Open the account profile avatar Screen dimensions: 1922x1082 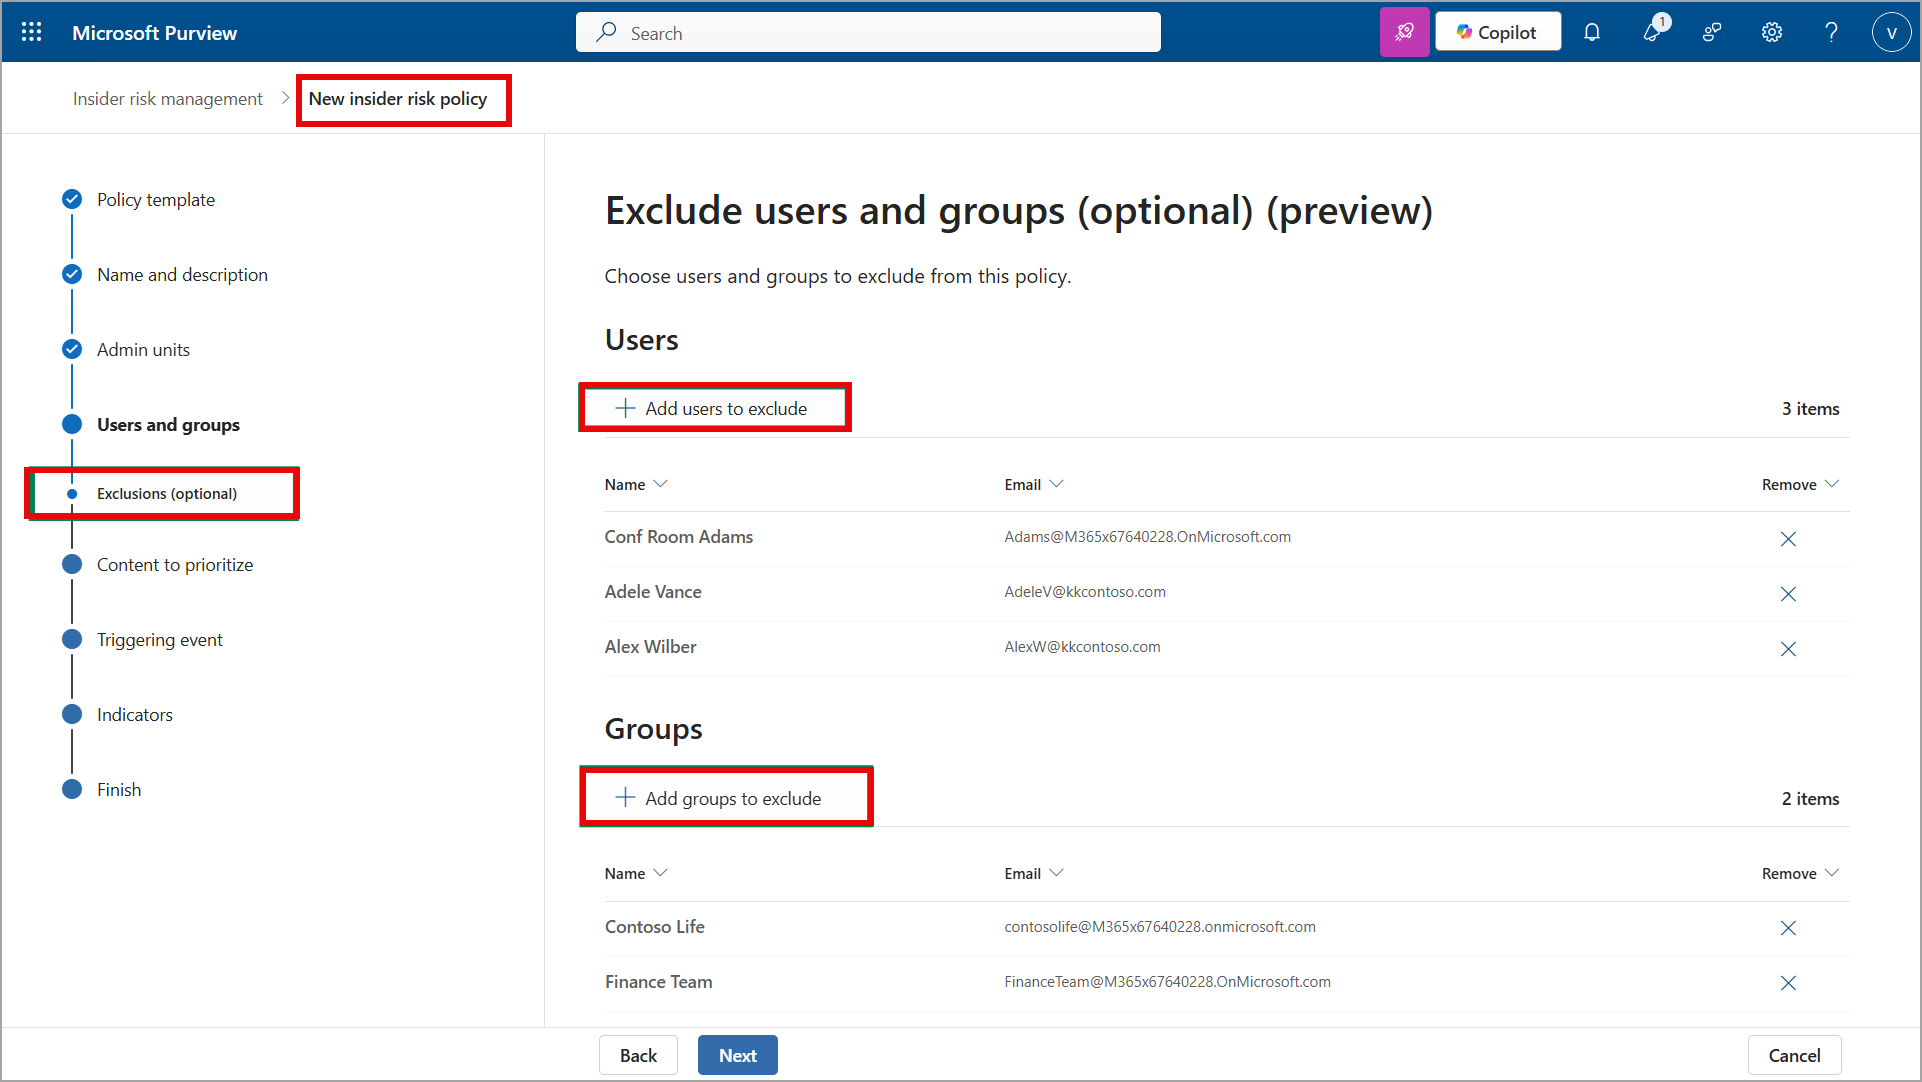coord(1891,32)
